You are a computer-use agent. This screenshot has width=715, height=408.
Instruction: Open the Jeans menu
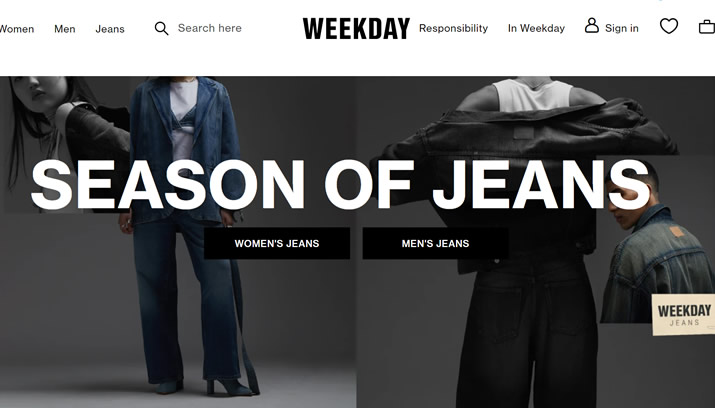[x=110, y=29]
